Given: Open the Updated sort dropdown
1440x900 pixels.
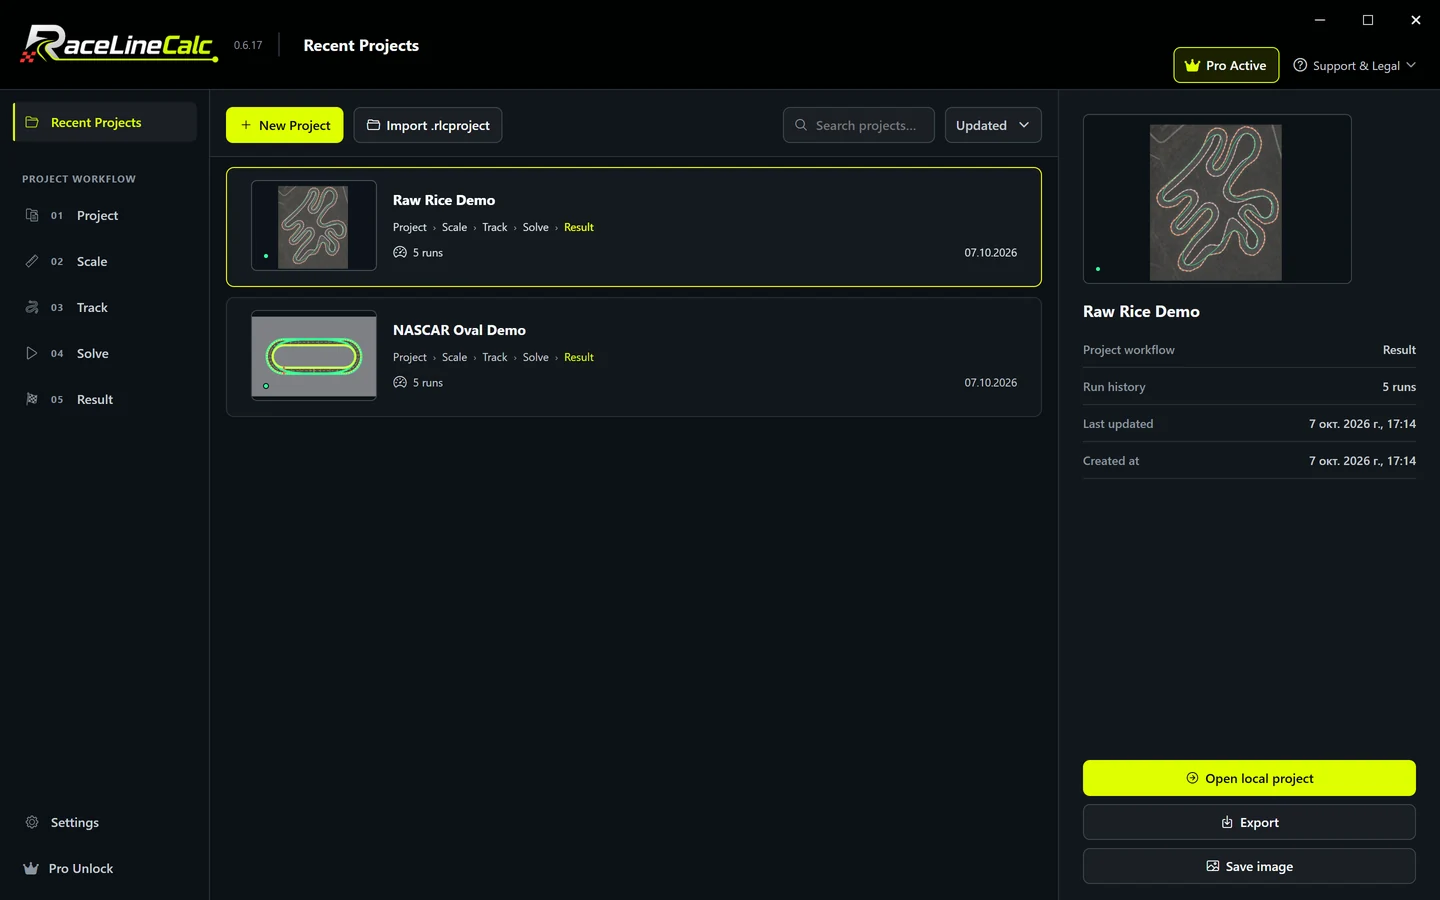Looking at the screenshot, I should [x=993, y=125].
